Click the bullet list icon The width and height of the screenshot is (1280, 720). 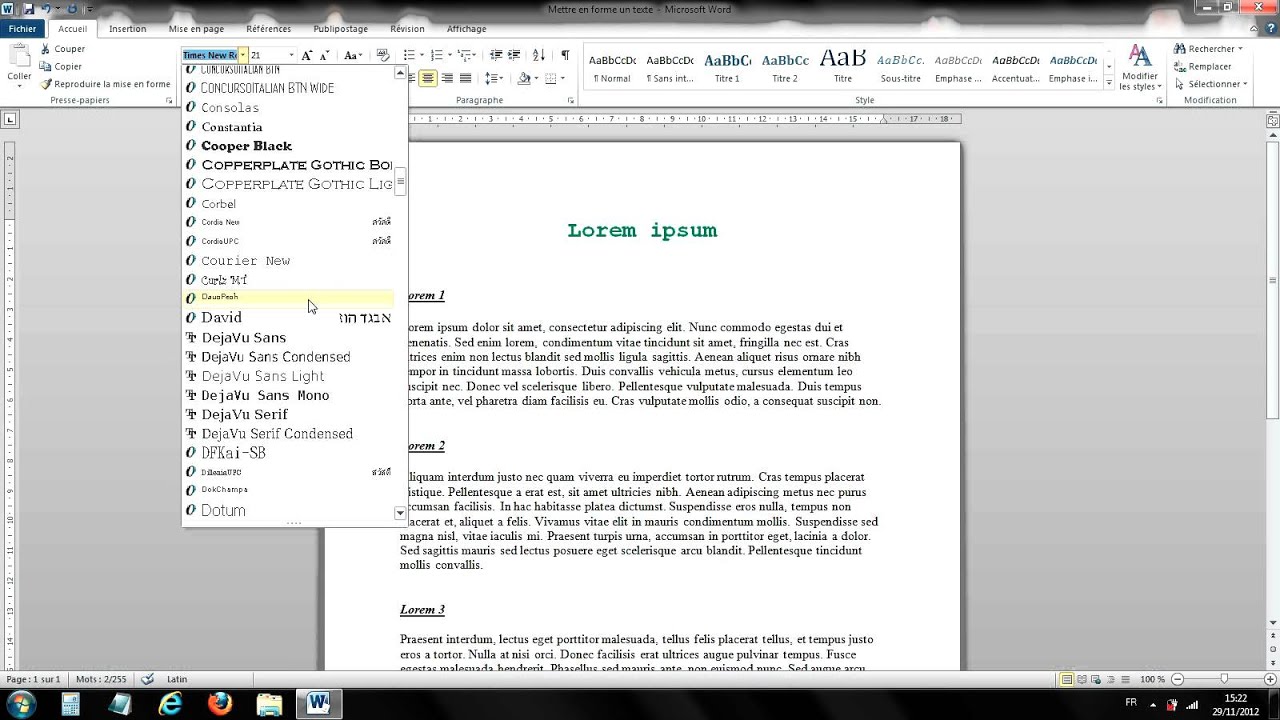tap(409, 55)
